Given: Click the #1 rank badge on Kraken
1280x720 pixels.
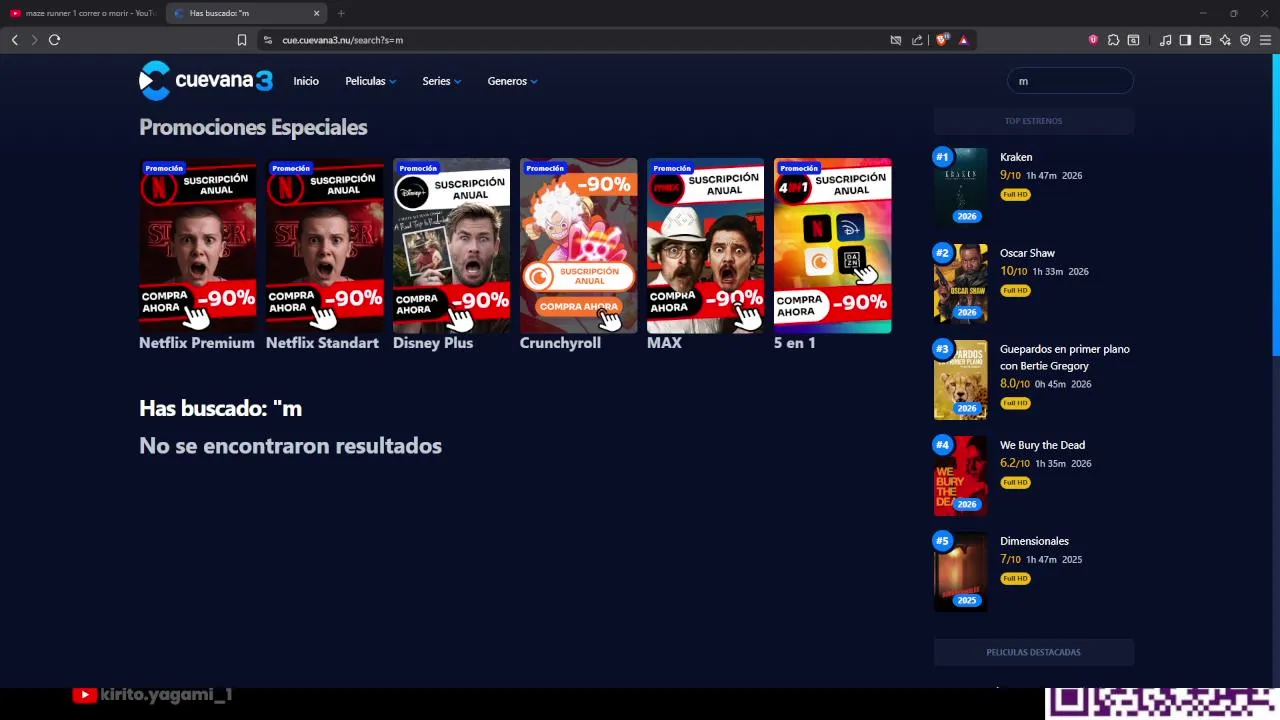Looking at the screenshot, I should pos(942,157).
